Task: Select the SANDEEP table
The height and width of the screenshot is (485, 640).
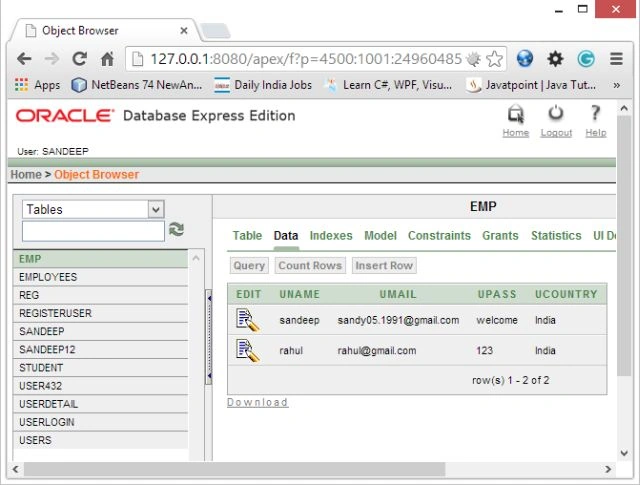Action: pyautogui.click(x=100, y=331)
